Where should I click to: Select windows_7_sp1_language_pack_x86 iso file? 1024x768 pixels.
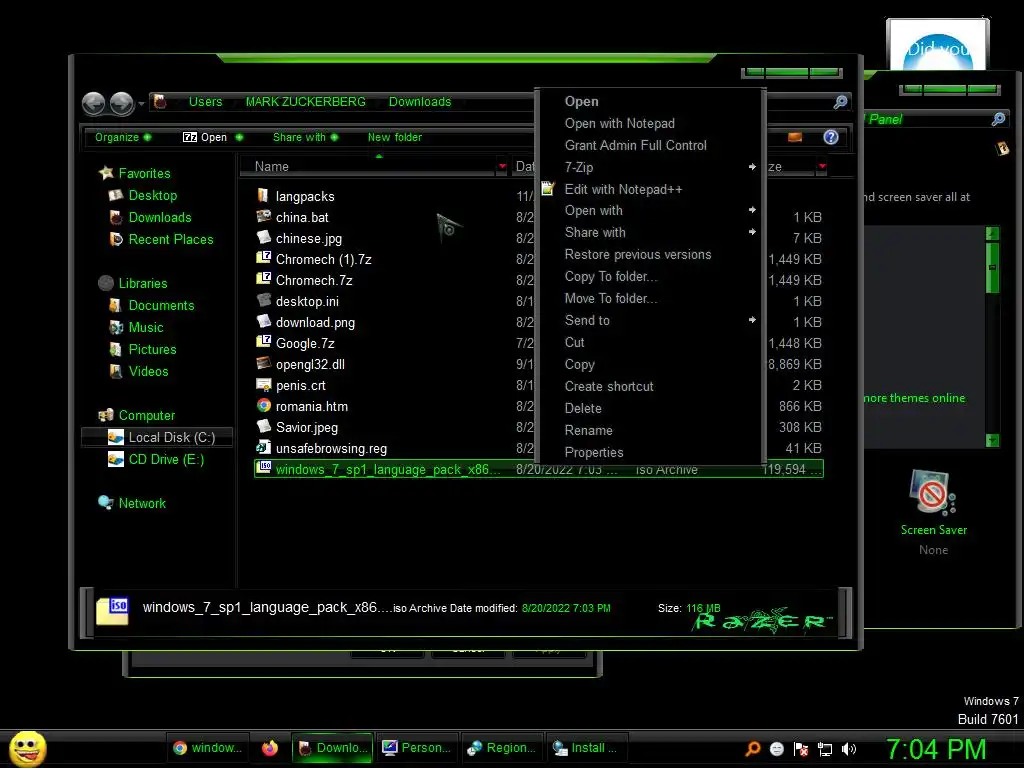538,469
